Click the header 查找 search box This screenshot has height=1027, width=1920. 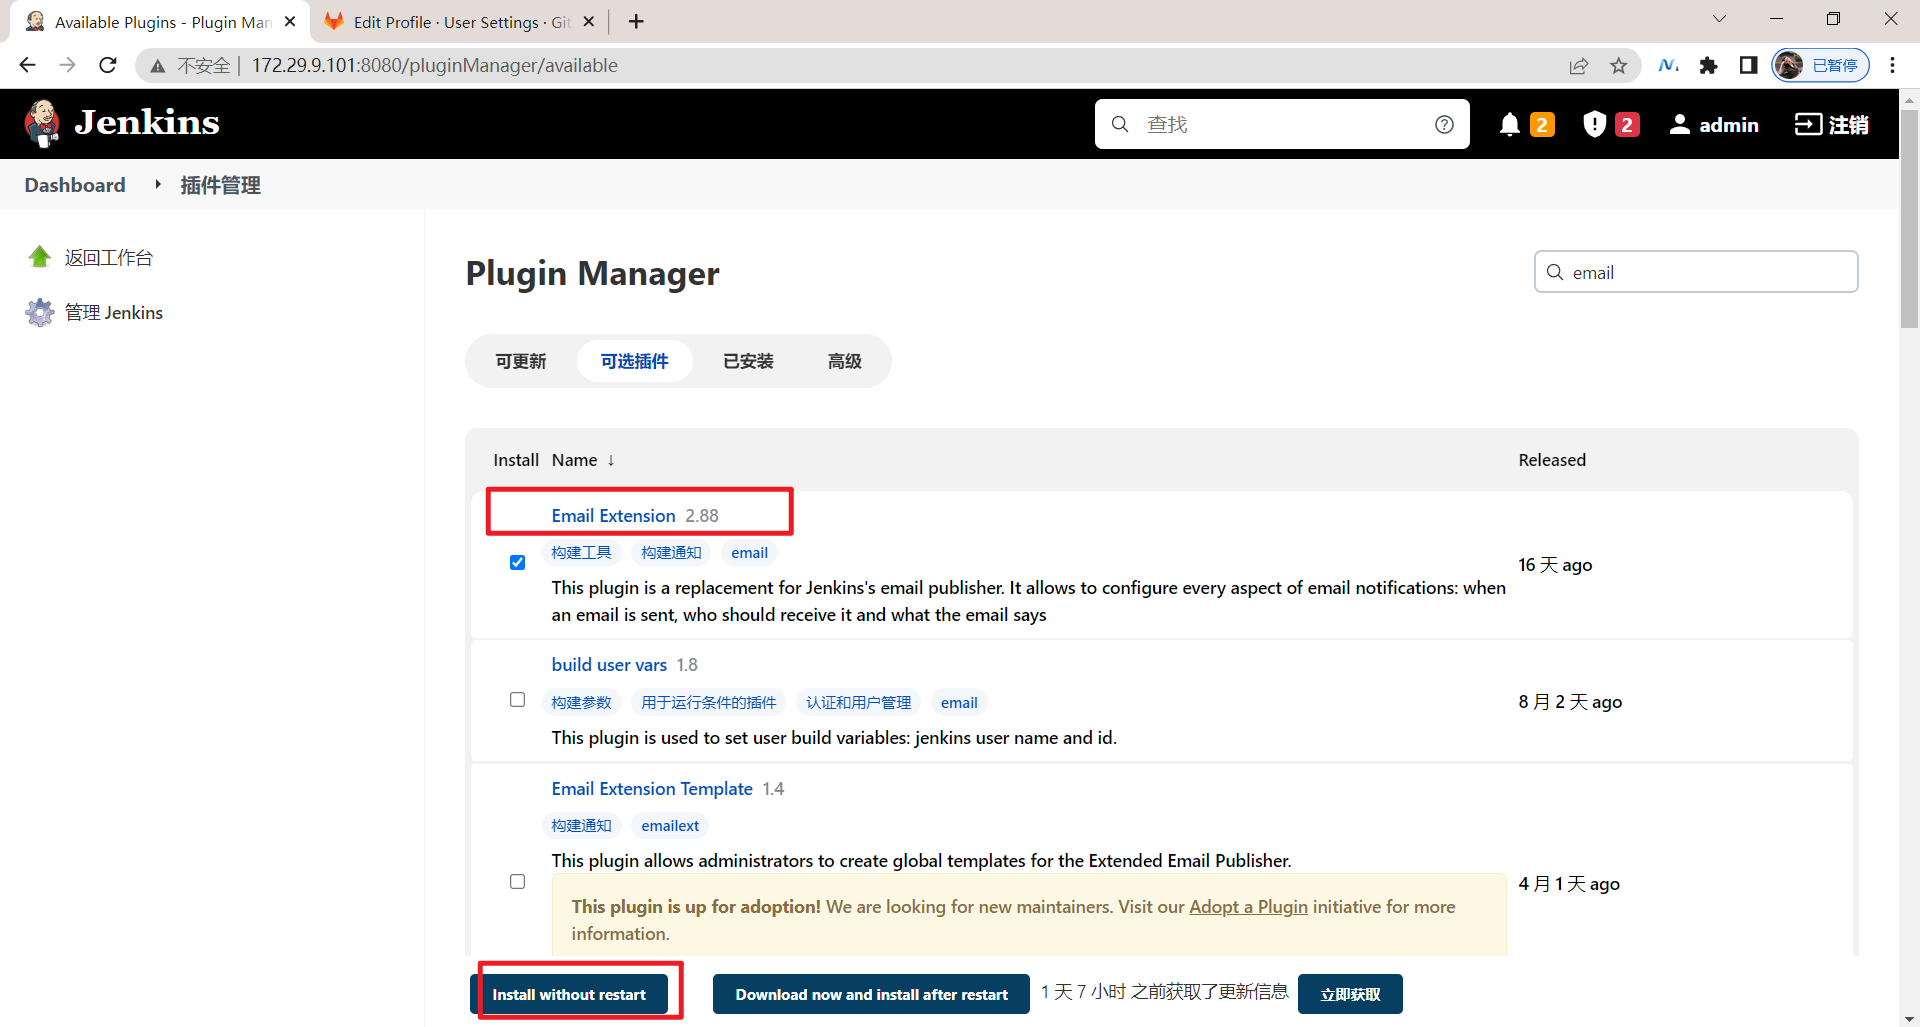click(1282, 124)
